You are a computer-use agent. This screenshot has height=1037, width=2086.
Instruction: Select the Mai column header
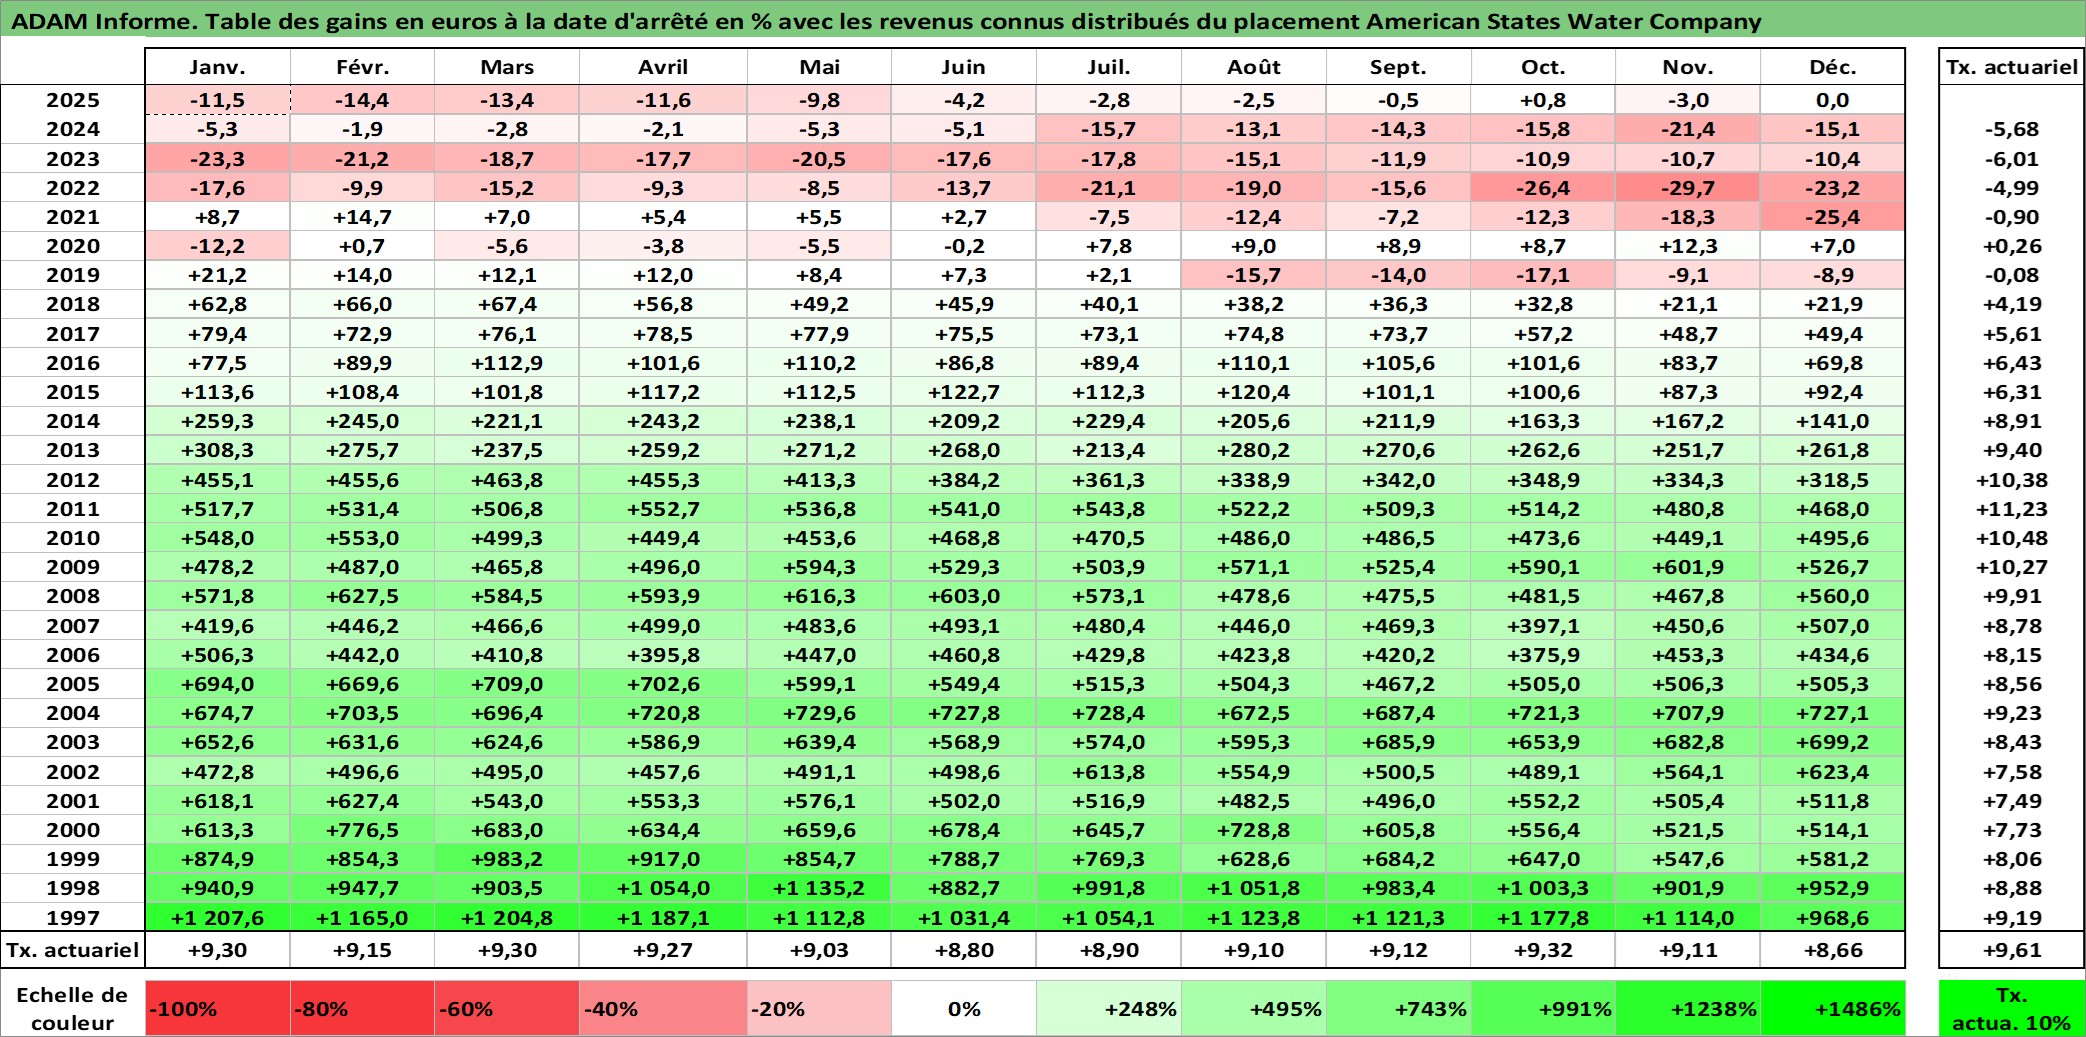[819, 67]
